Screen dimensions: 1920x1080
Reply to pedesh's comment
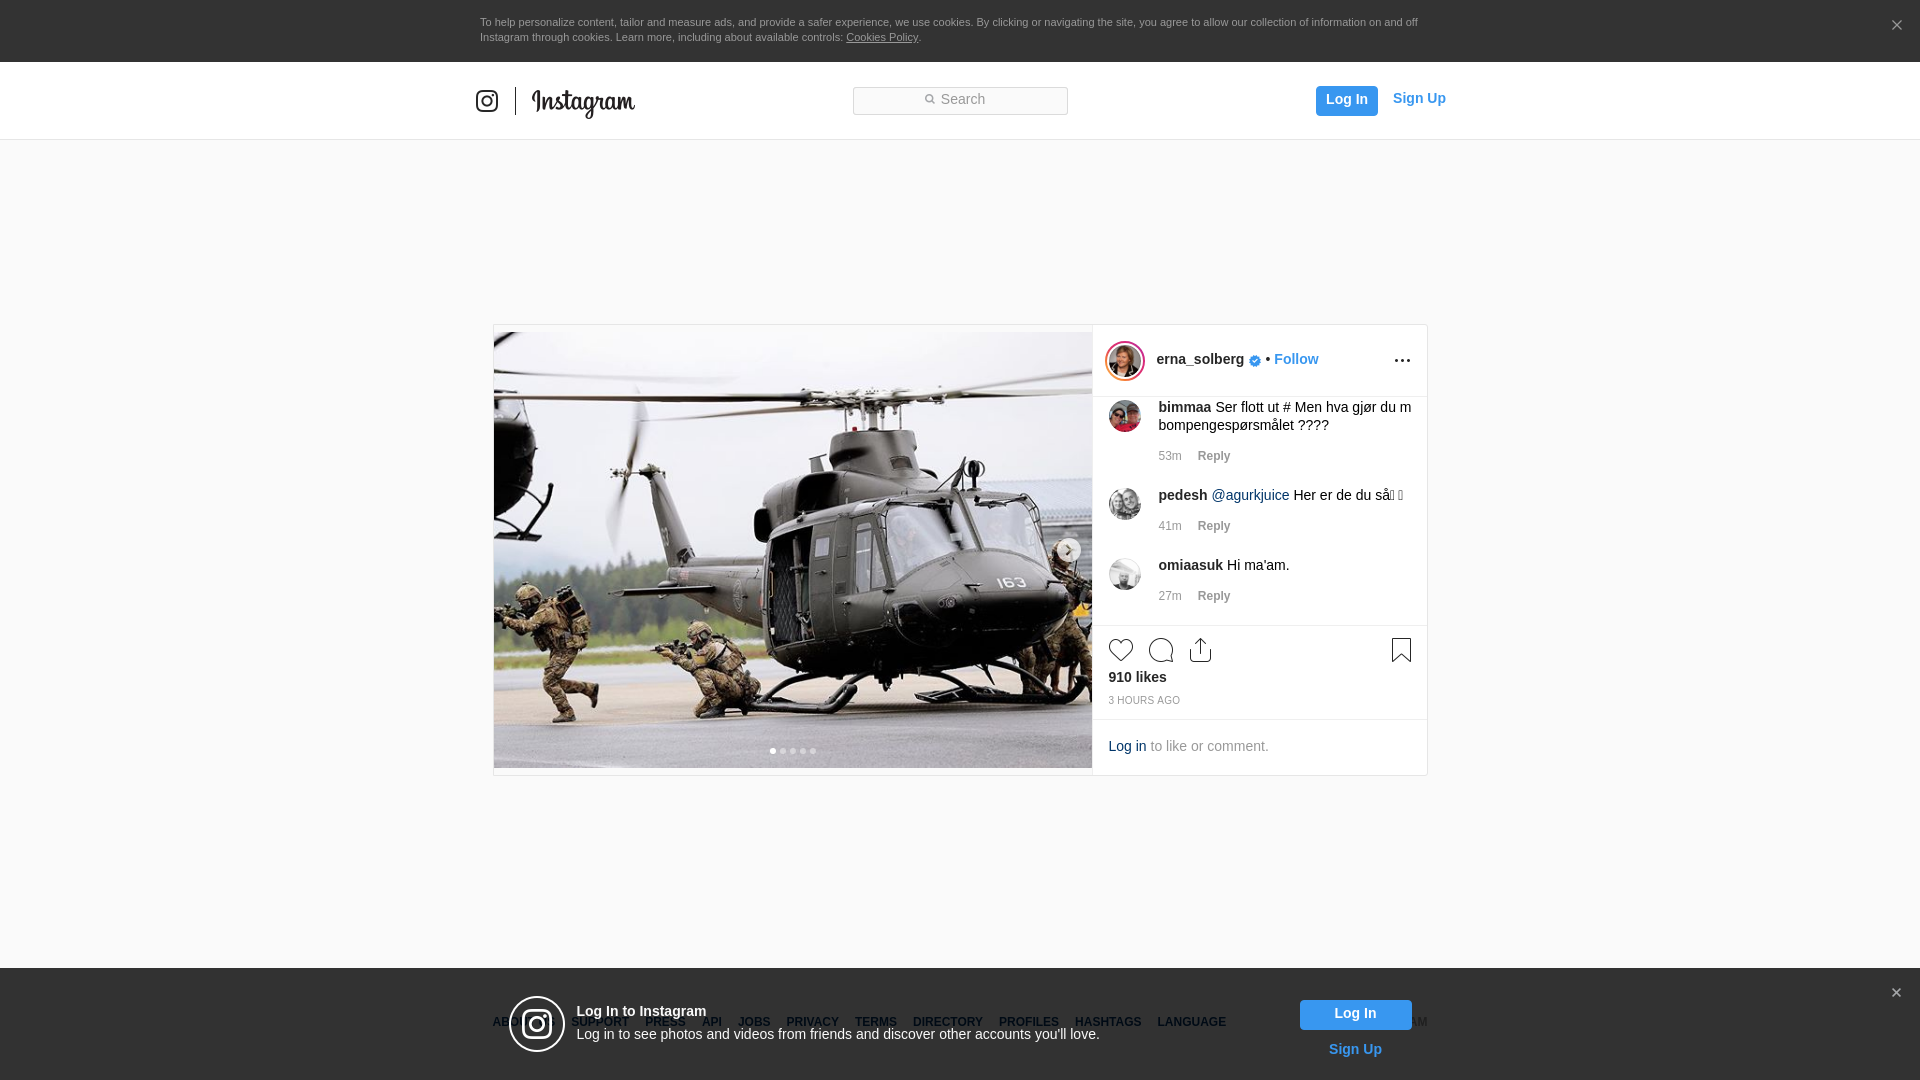click(x=1214, y=526)
